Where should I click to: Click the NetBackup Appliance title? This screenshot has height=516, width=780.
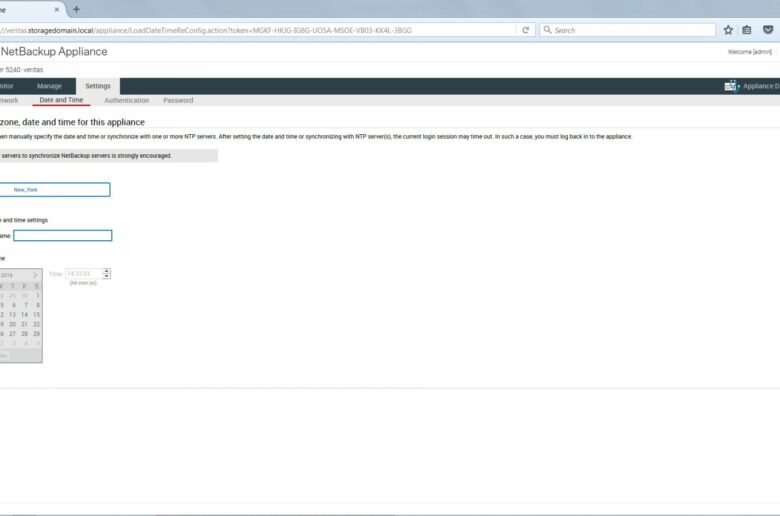(x=54, y=51)
